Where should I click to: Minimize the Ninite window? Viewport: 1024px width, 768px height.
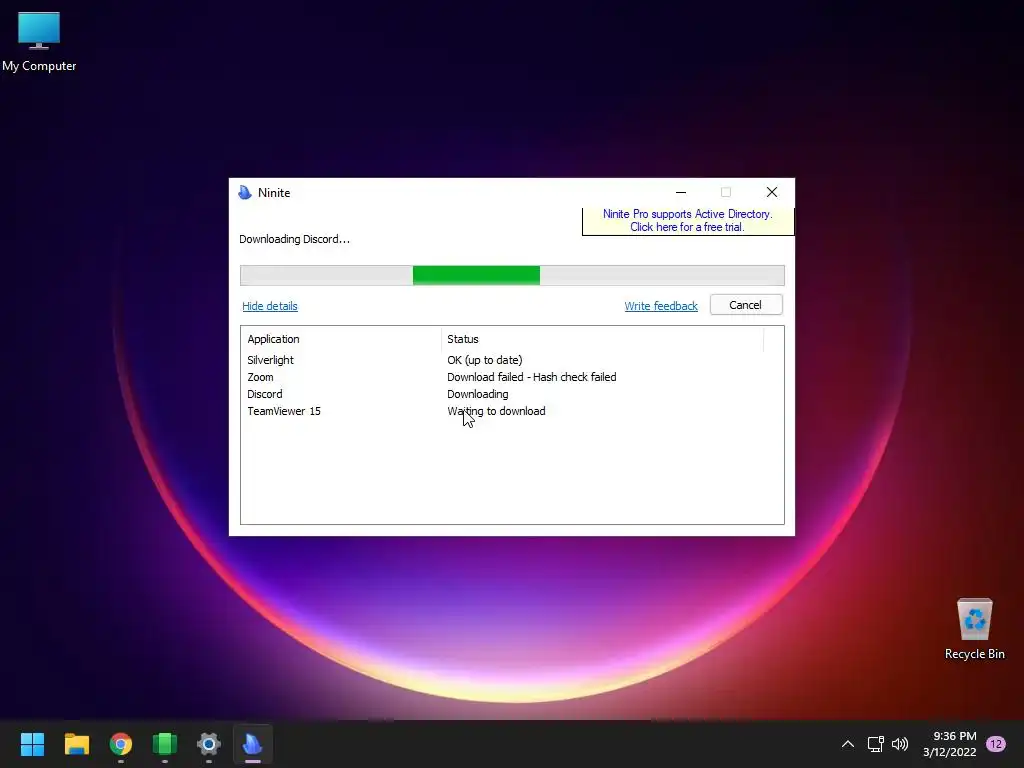(x=680, y=192)
